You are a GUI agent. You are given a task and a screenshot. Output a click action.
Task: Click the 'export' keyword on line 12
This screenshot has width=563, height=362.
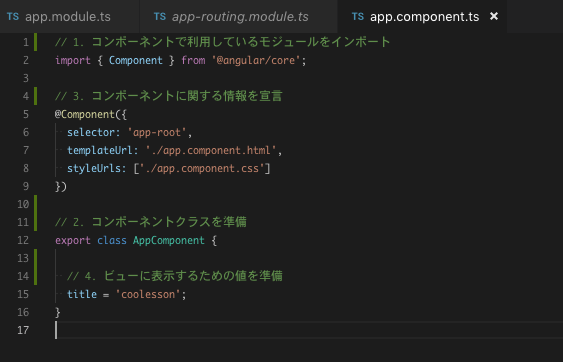pyautogui.click(x=73, y=240)
